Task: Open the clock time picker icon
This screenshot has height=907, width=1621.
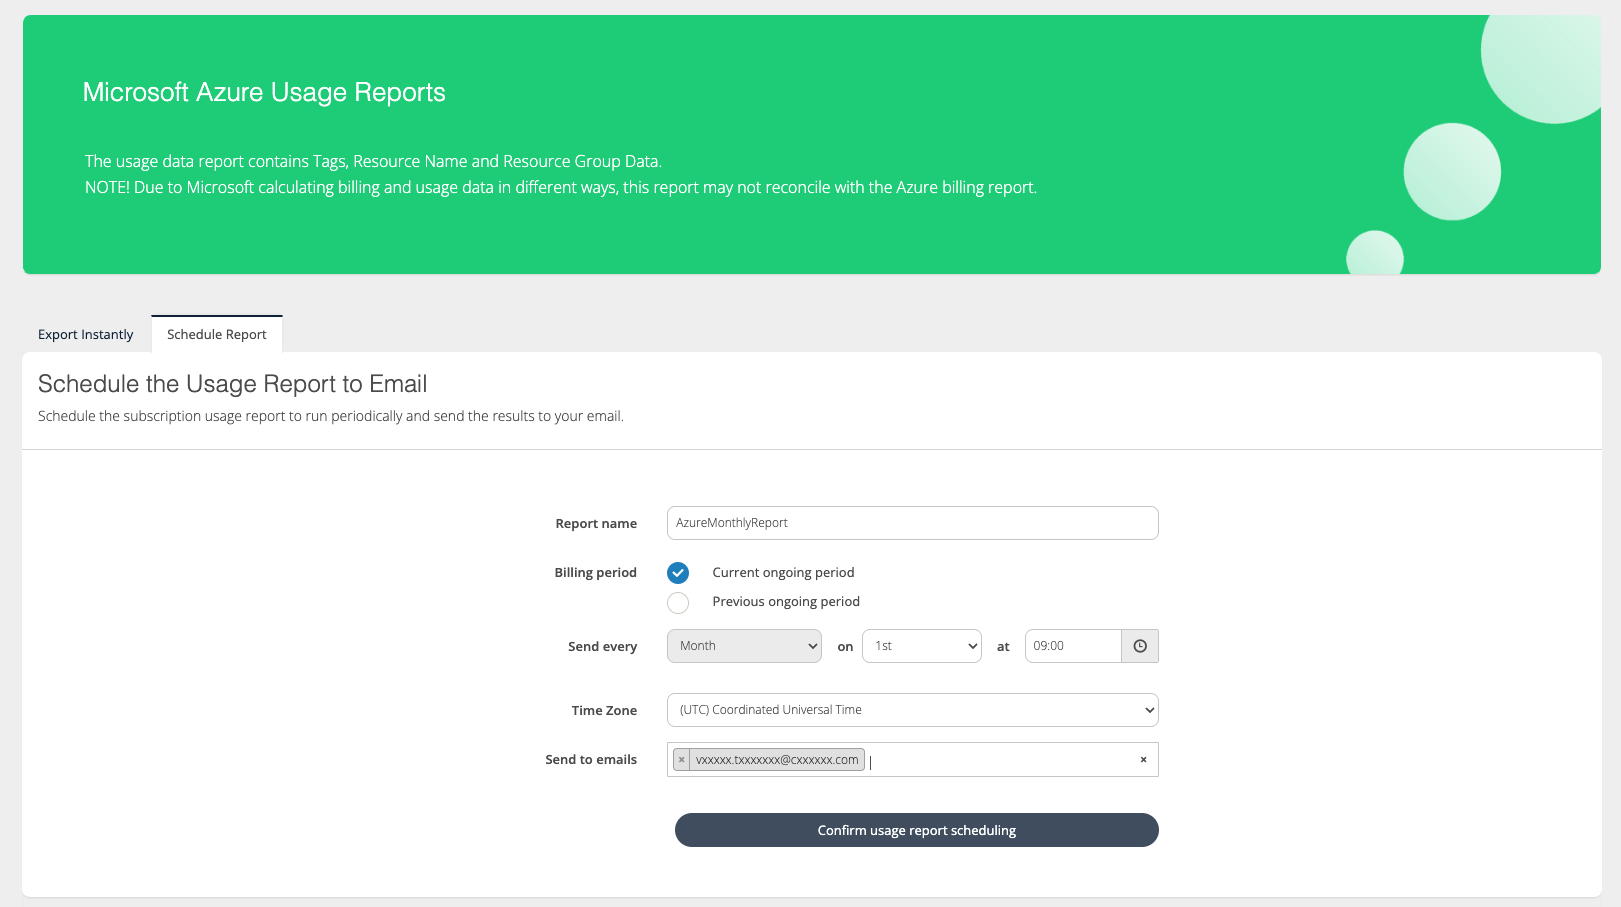Action: 1140,646
